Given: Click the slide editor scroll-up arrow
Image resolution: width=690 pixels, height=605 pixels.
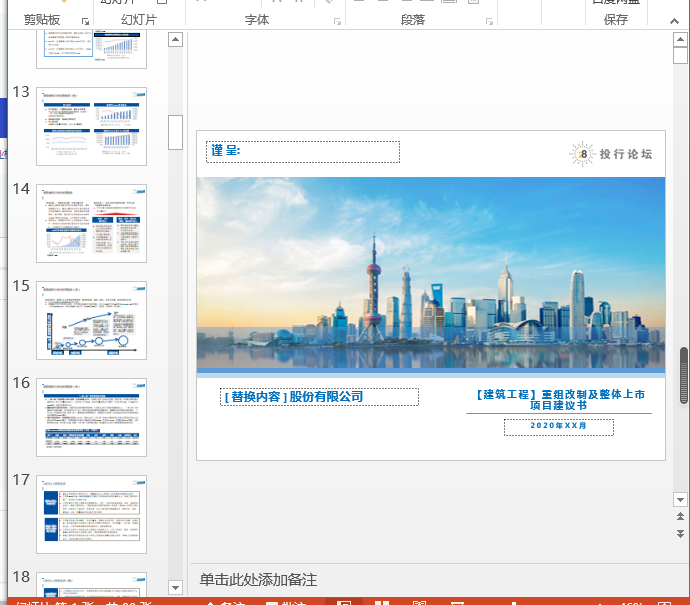Looking at the screenshot, I should tap(680, 40).
